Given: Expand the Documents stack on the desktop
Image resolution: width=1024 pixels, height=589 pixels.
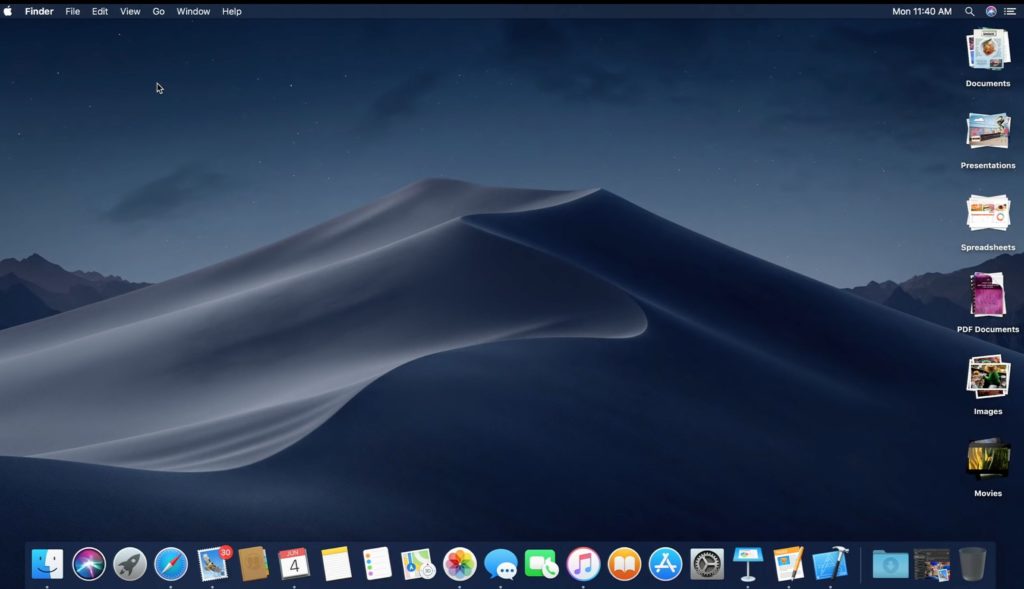Looking at the screenshot, I should tap(987, 50).
